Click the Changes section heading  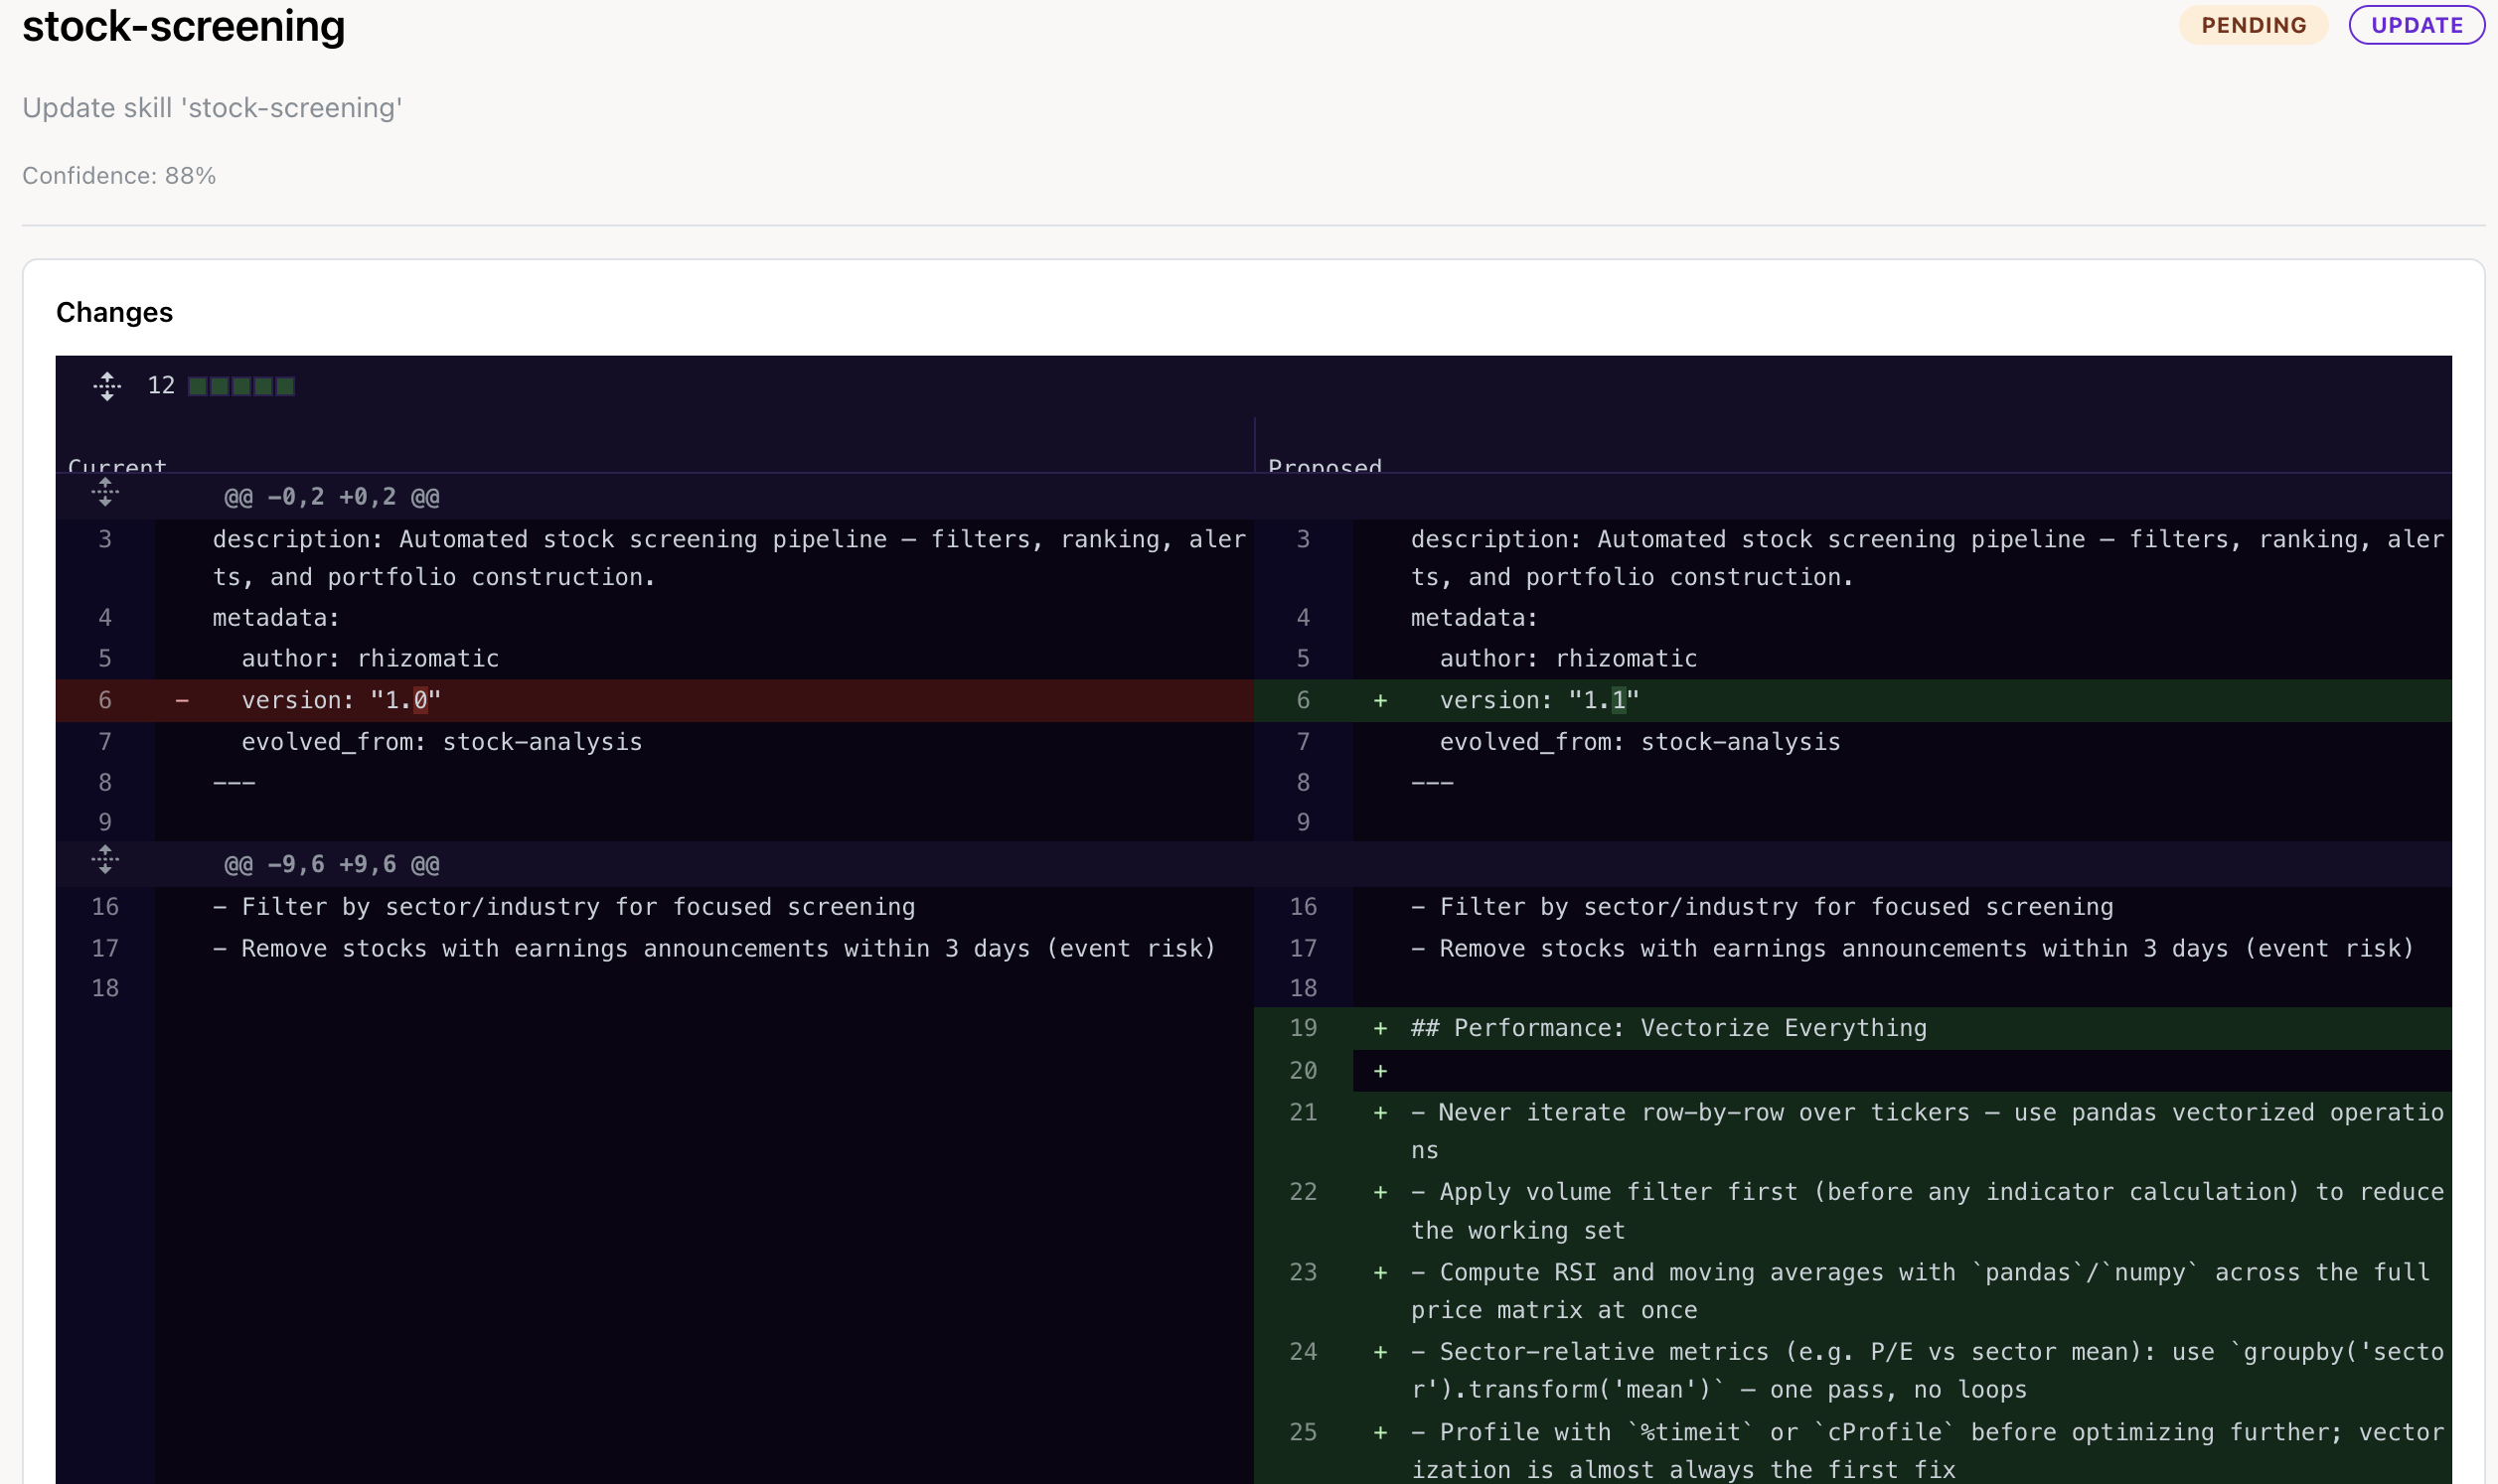pyautogui.click(x=114, y=312)
